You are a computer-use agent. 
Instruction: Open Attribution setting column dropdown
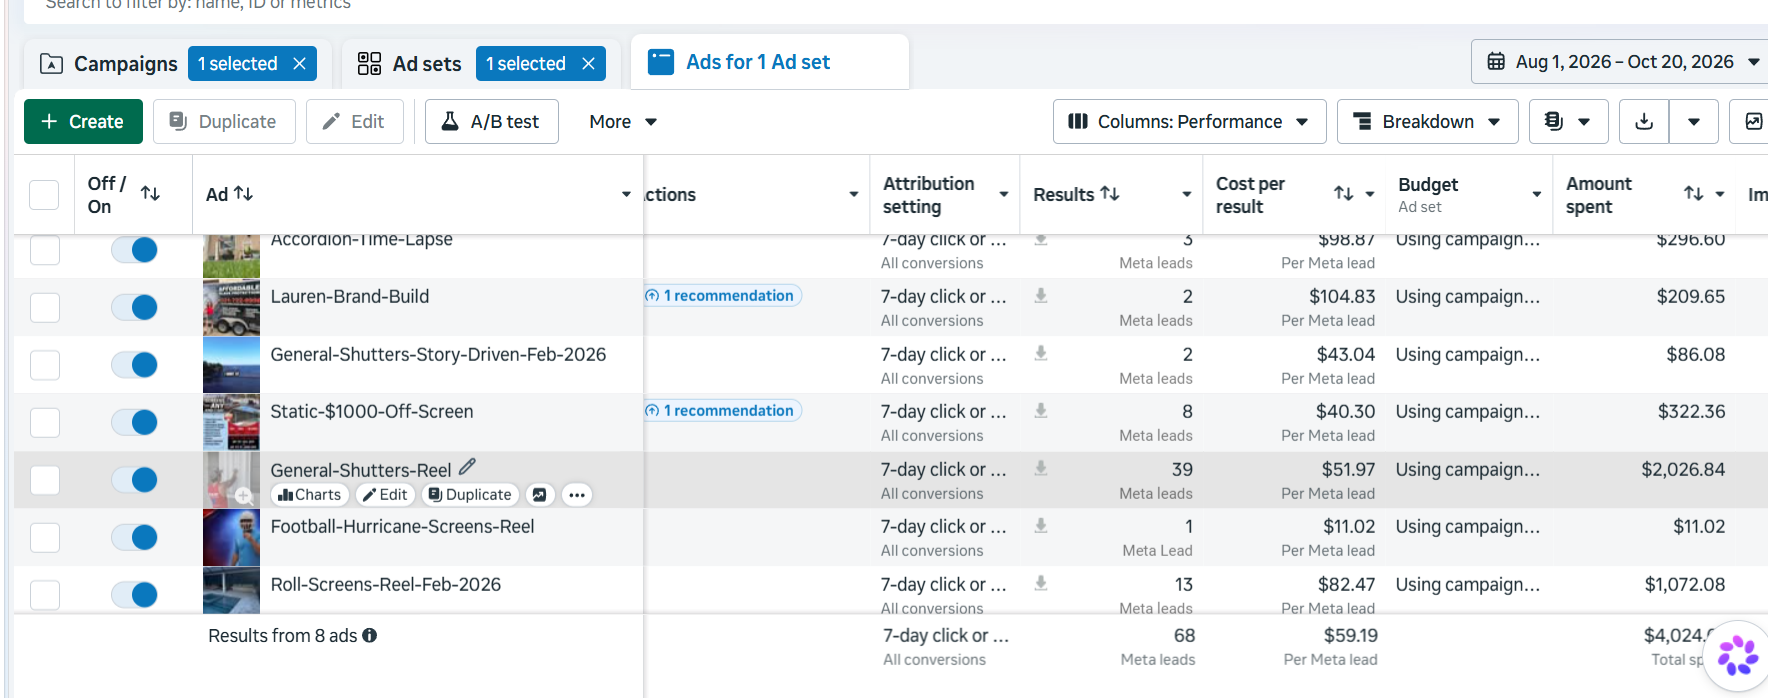(1003, 194)
